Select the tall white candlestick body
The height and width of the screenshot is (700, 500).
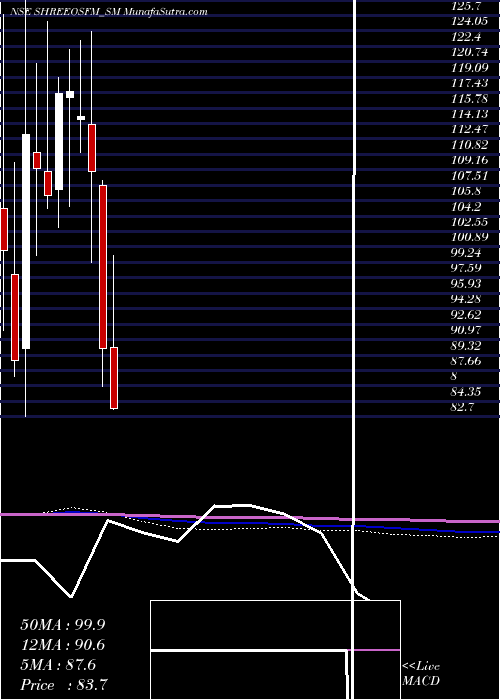pos(26,241)
